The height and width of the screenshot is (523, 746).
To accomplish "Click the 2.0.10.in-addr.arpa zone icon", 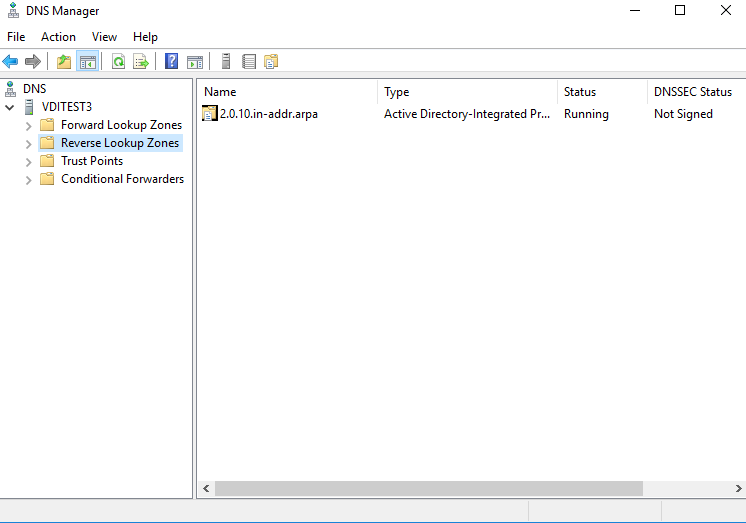I will (x=210, y=114).
